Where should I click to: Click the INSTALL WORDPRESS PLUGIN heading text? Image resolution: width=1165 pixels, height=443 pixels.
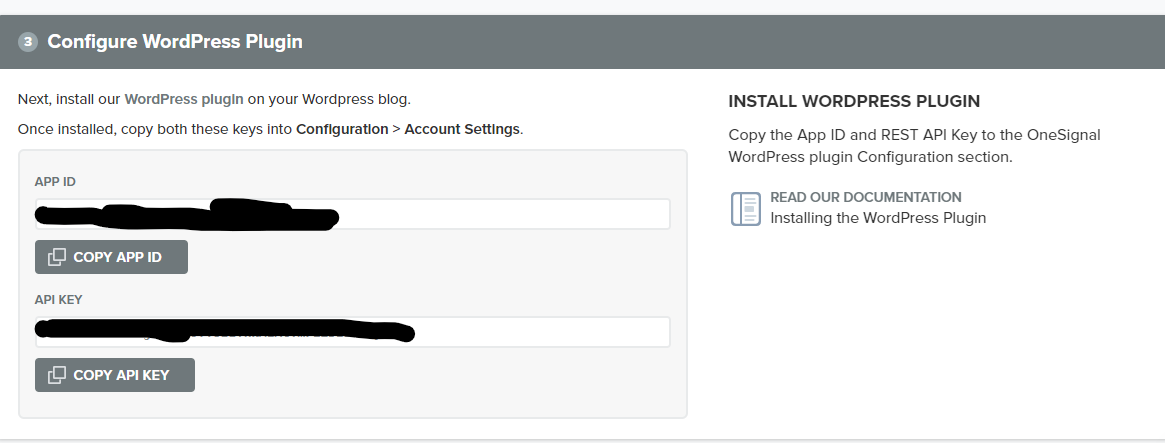point(854,101)
